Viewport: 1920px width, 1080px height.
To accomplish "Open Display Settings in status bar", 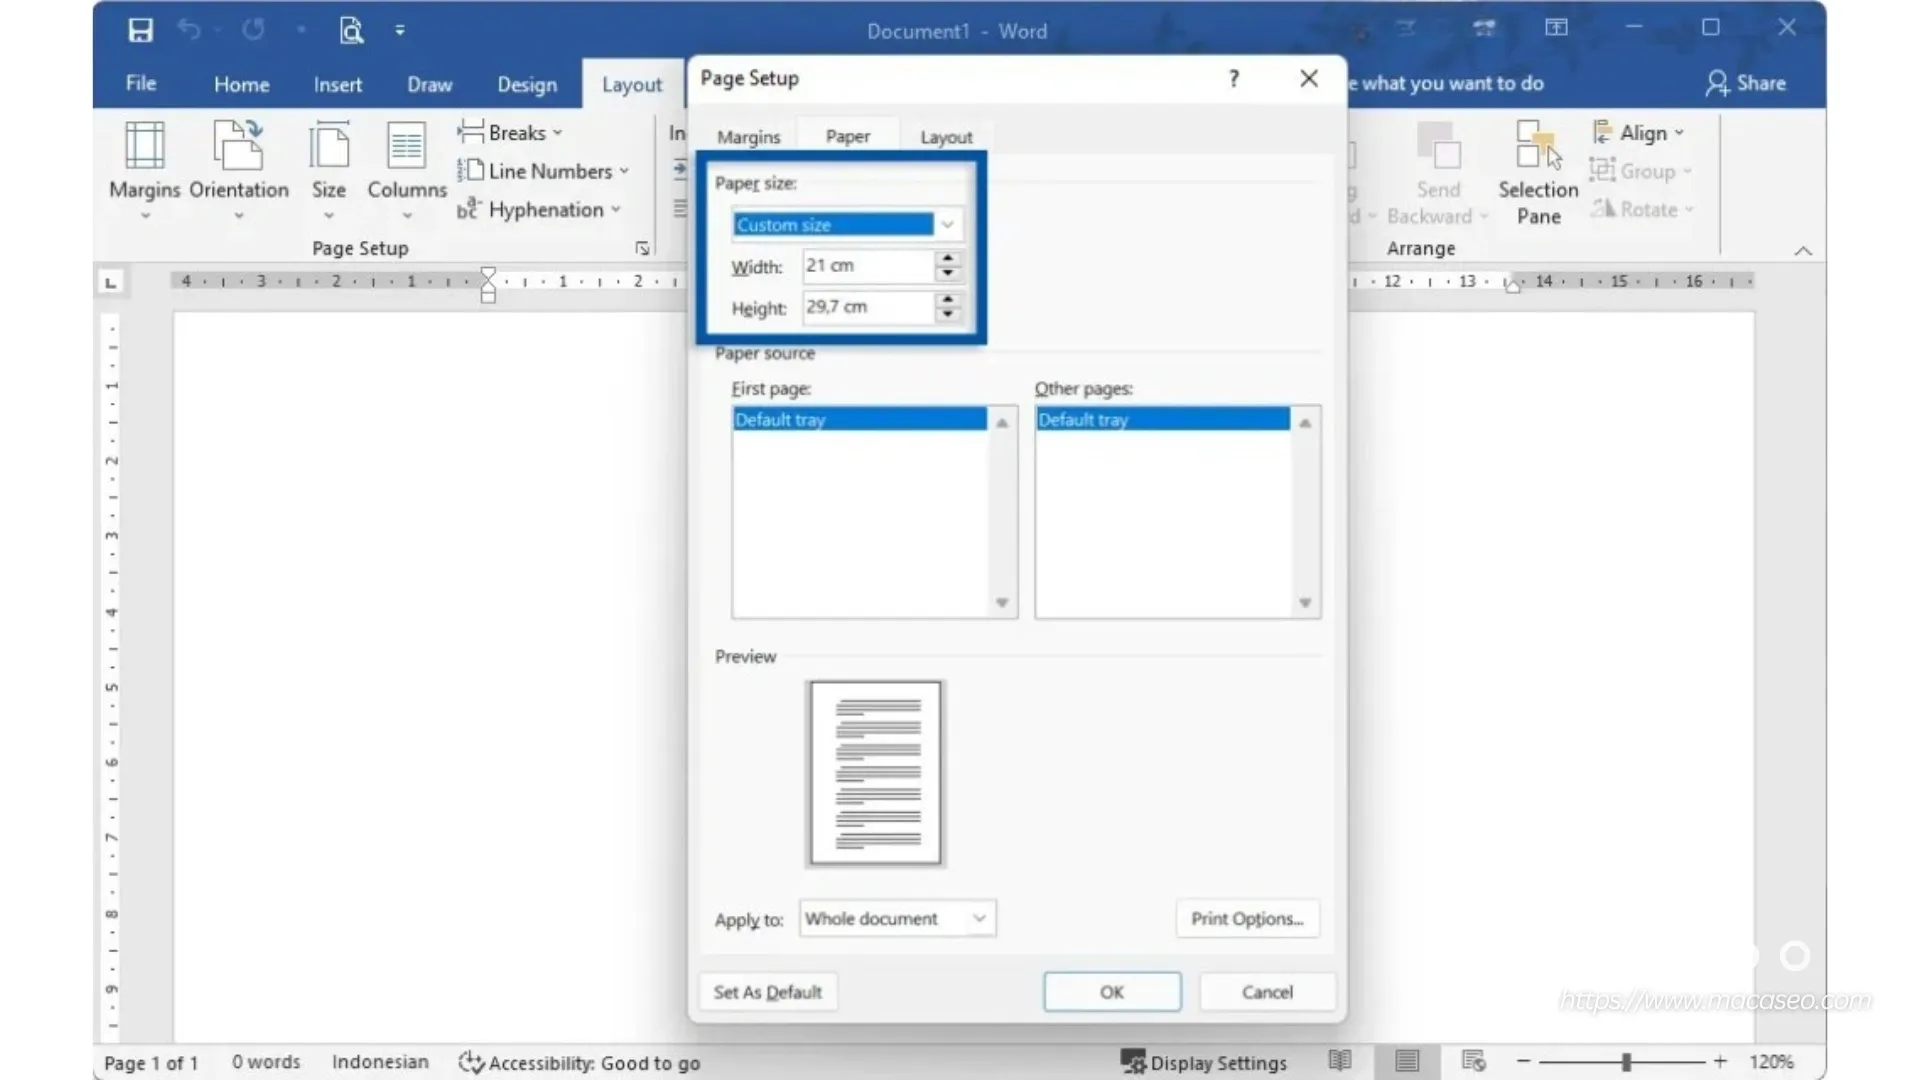I will click(x=1204, y=1062).
